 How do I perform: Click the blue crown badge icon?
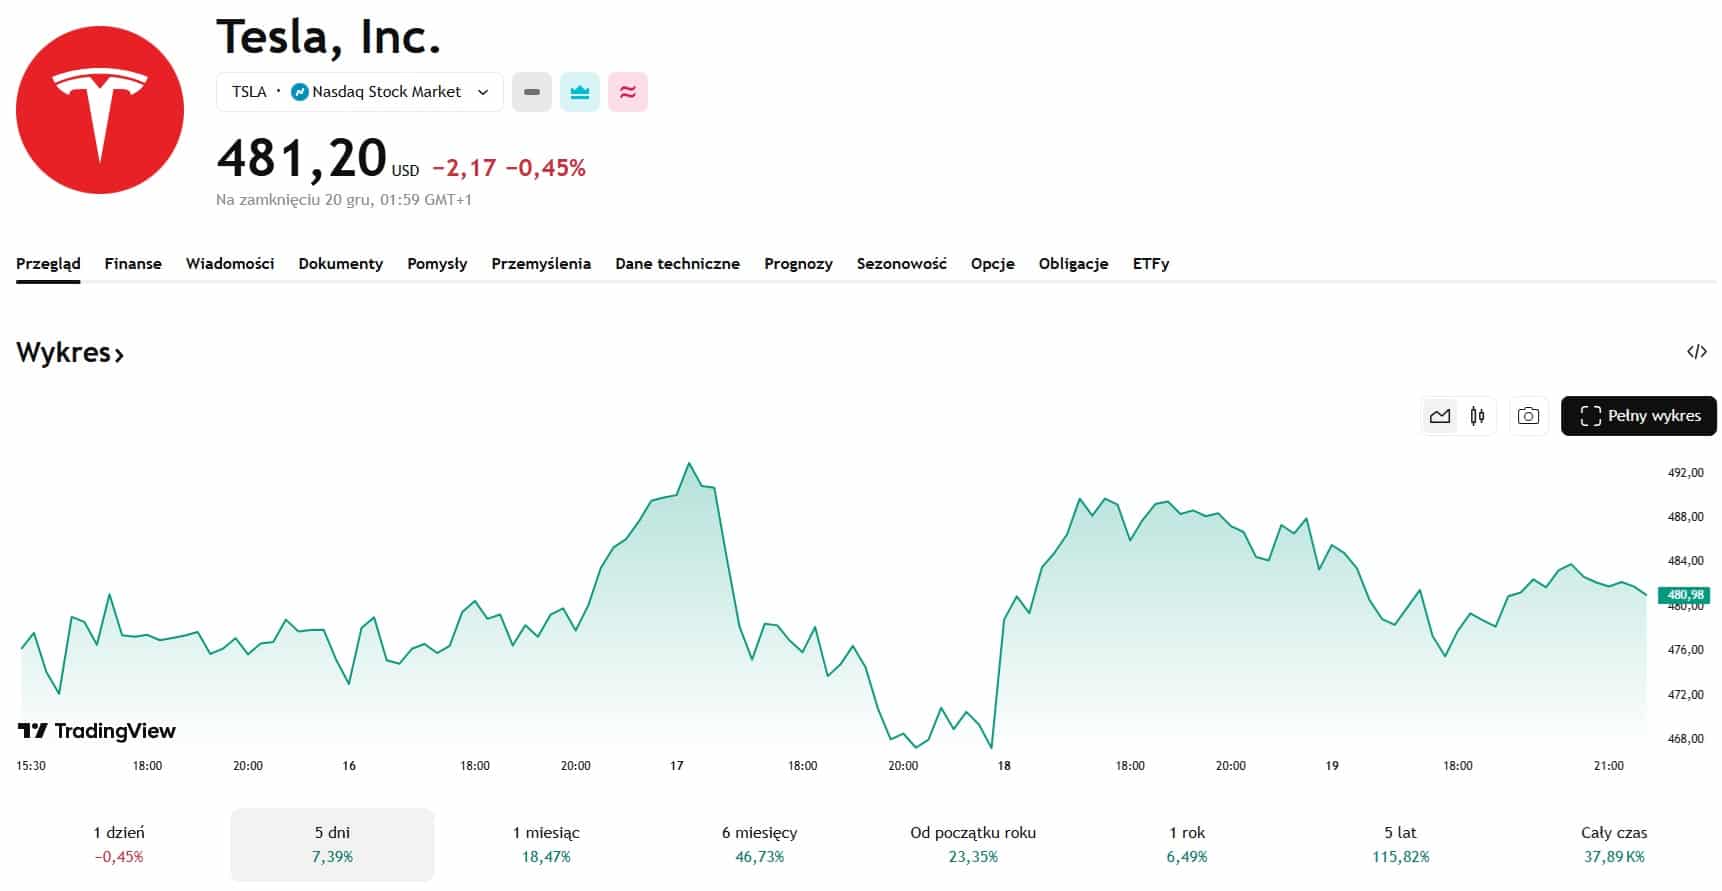point(580,92)
